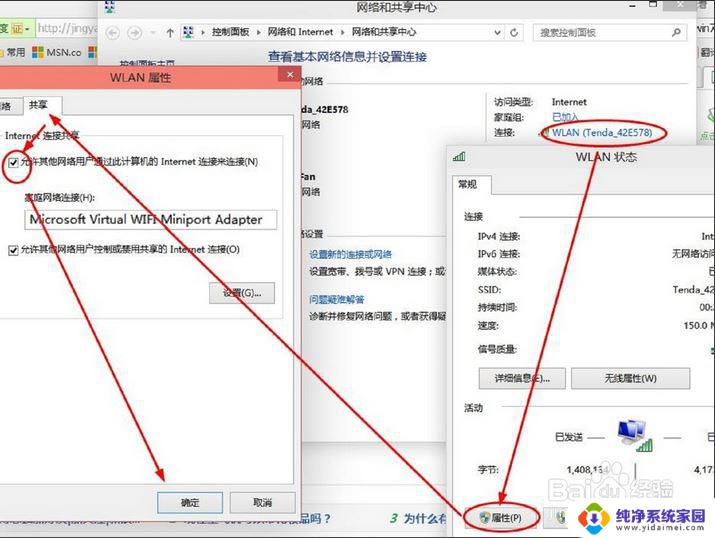Image resolution: width=715 pixels, height=538 pixels.
Task: Click the back arrow in Network and Sharing Center
Action: (113, 33)
